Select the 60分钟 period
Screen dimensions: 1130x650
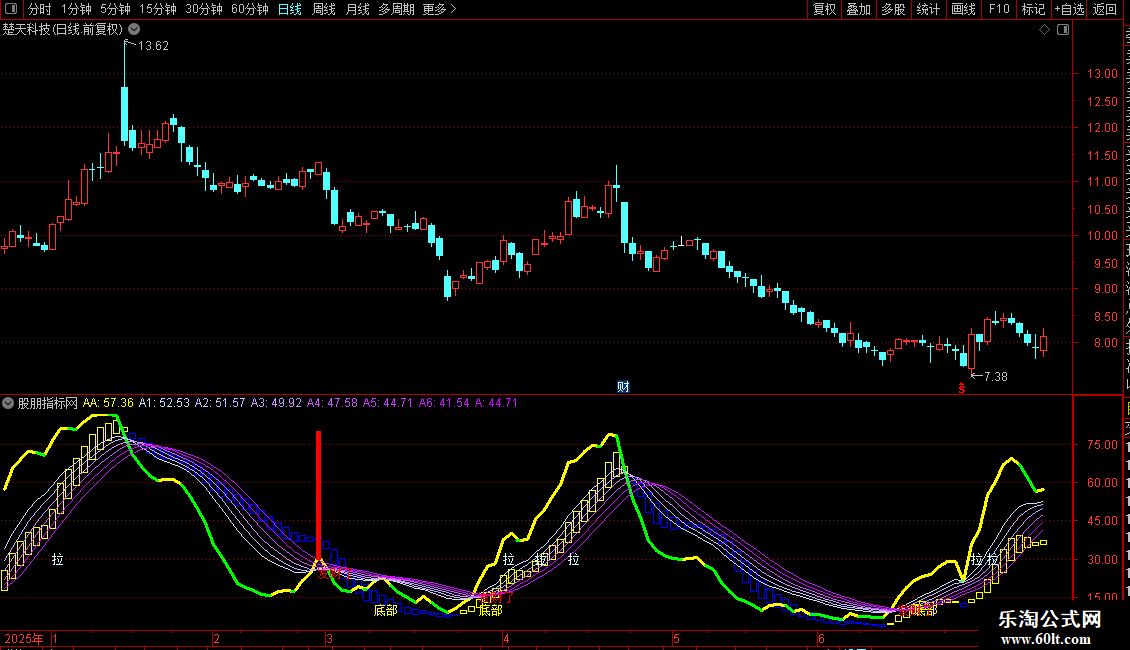250,9
